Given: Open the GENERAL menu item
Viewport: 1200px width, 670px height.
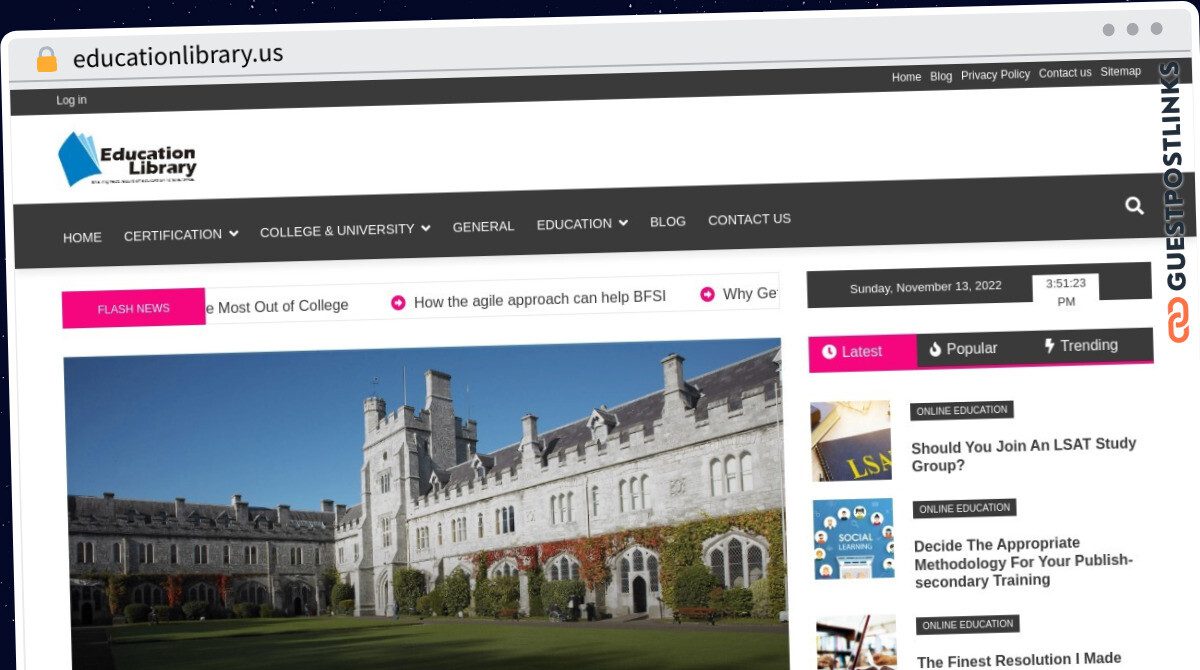Looking at the screenshot, I should pos(483,226).
